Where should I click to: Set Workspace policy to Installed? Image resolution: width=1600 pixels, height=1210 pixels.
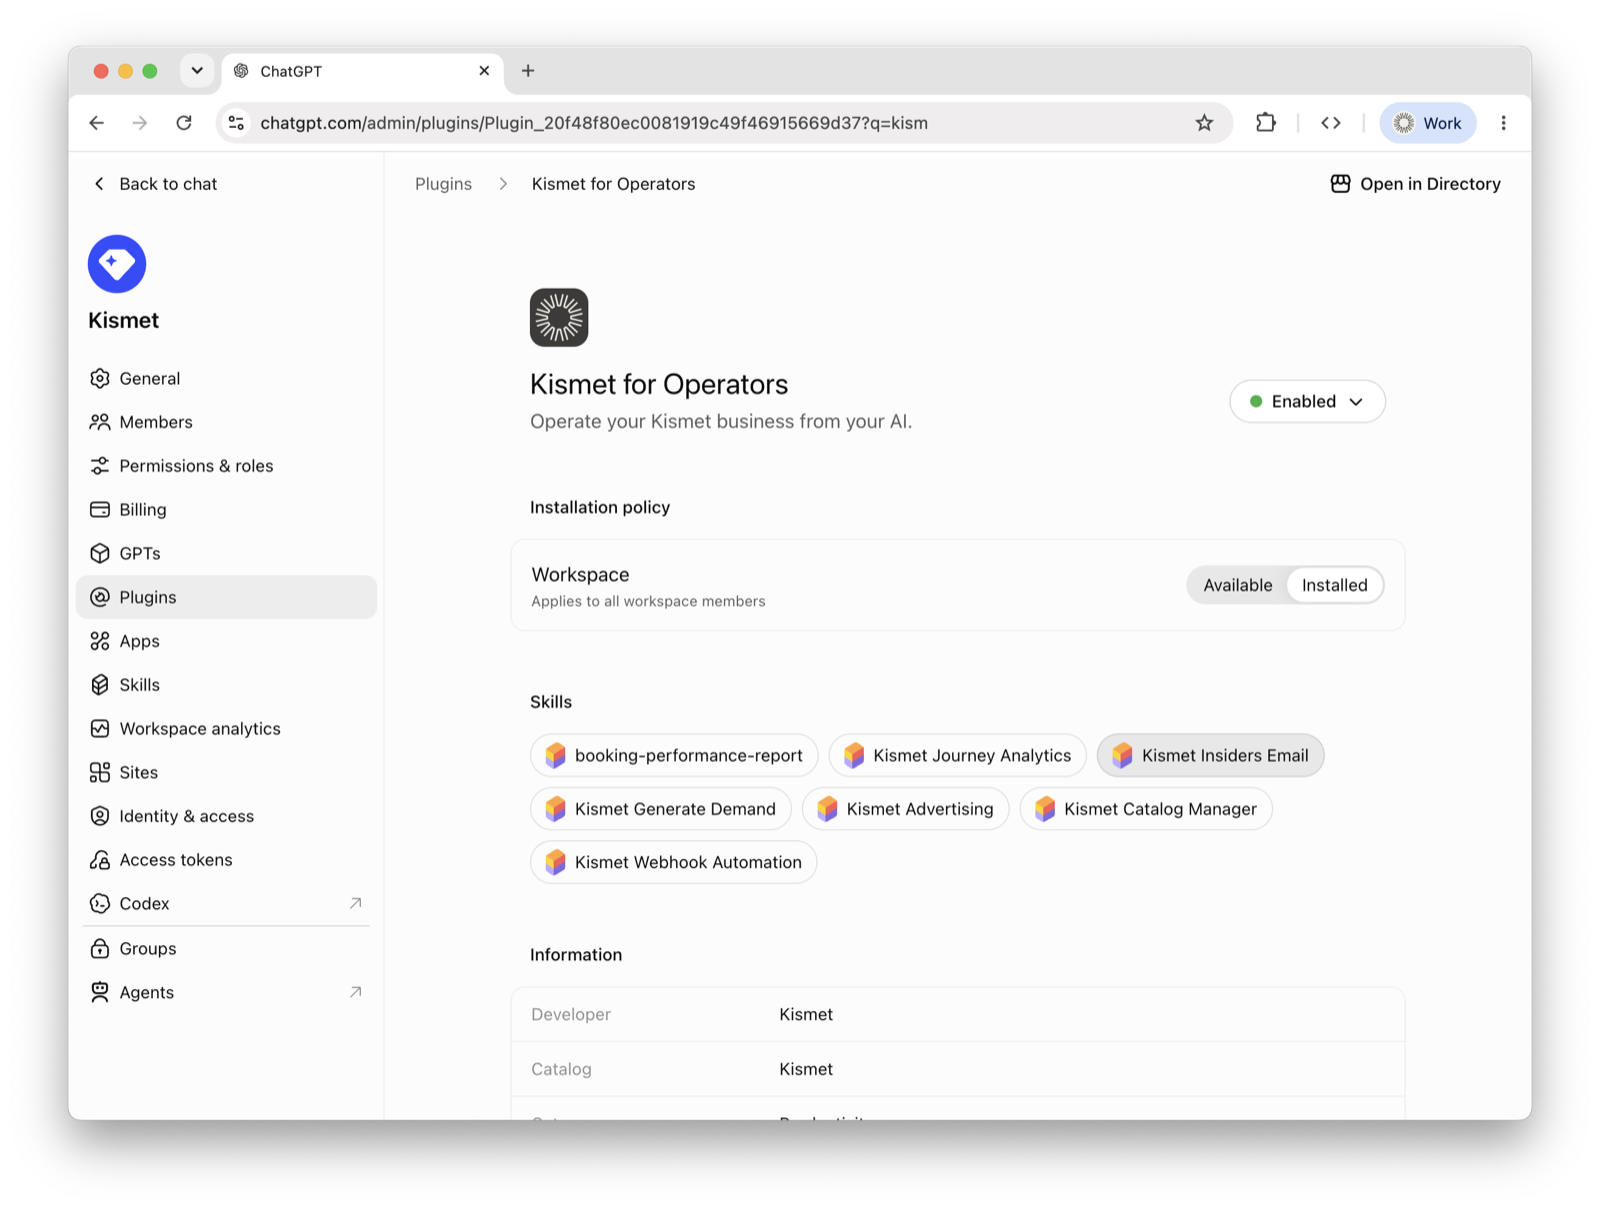(1335, 585)
